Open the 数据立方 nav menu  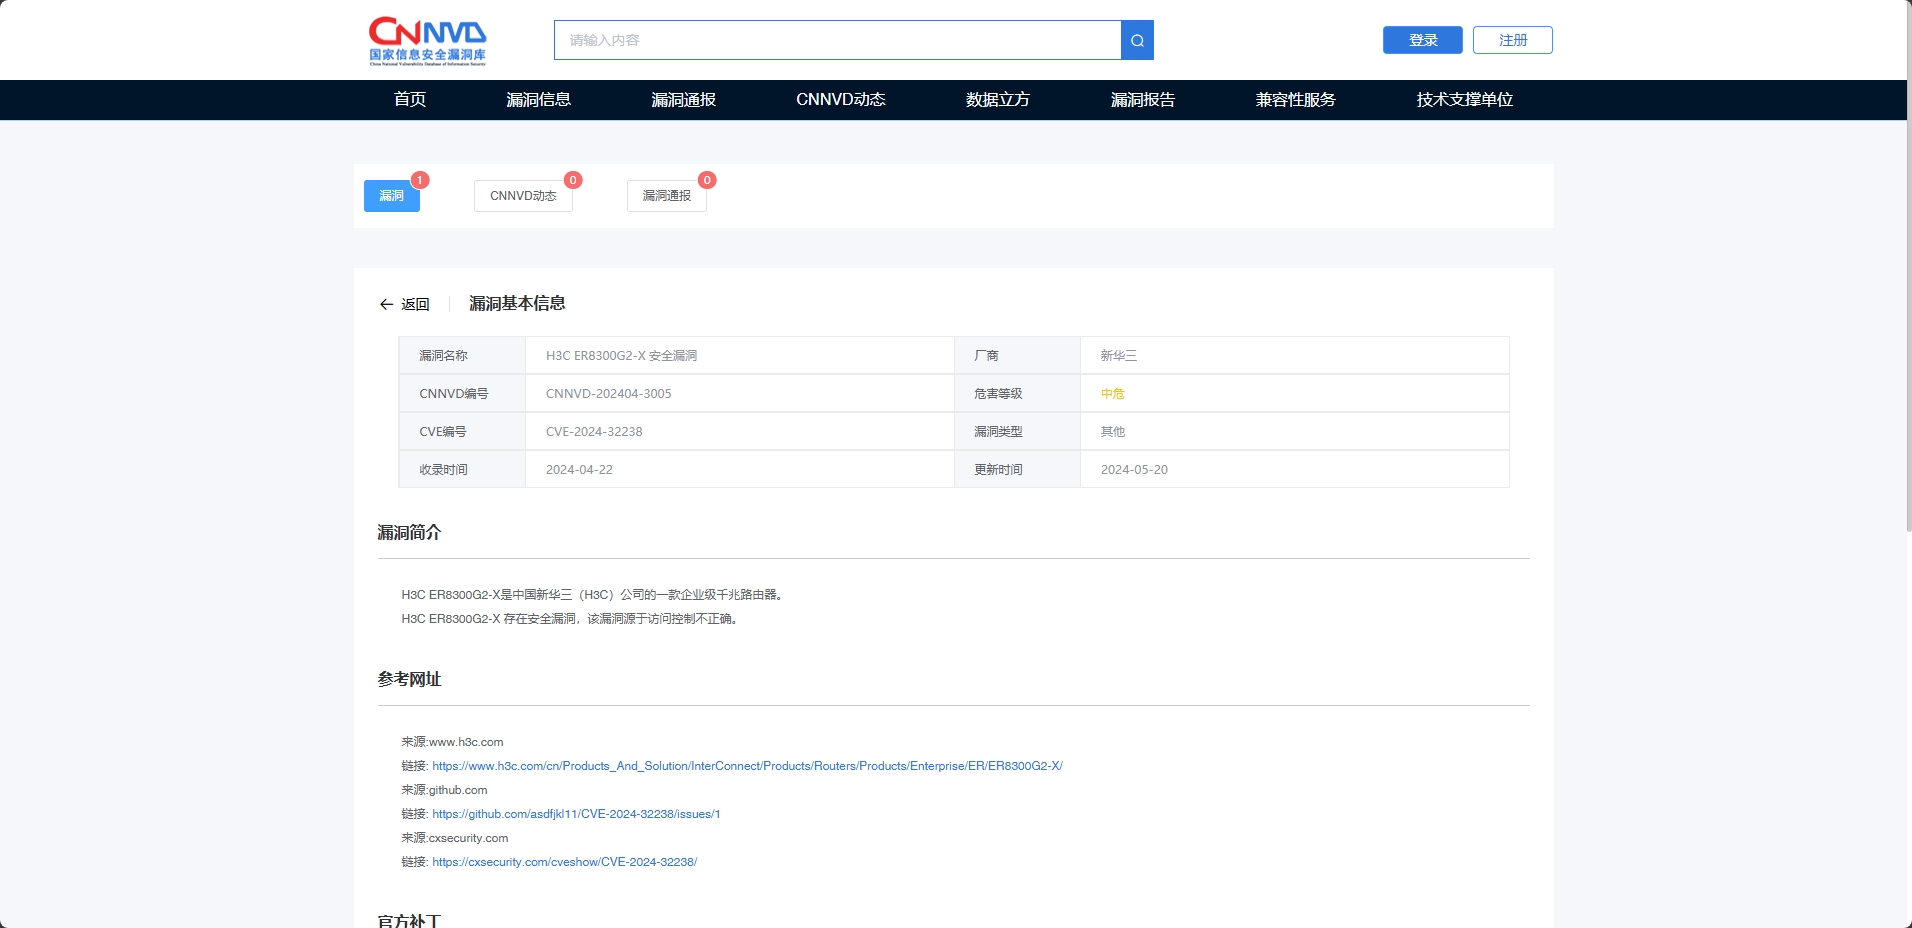point(998,100)
